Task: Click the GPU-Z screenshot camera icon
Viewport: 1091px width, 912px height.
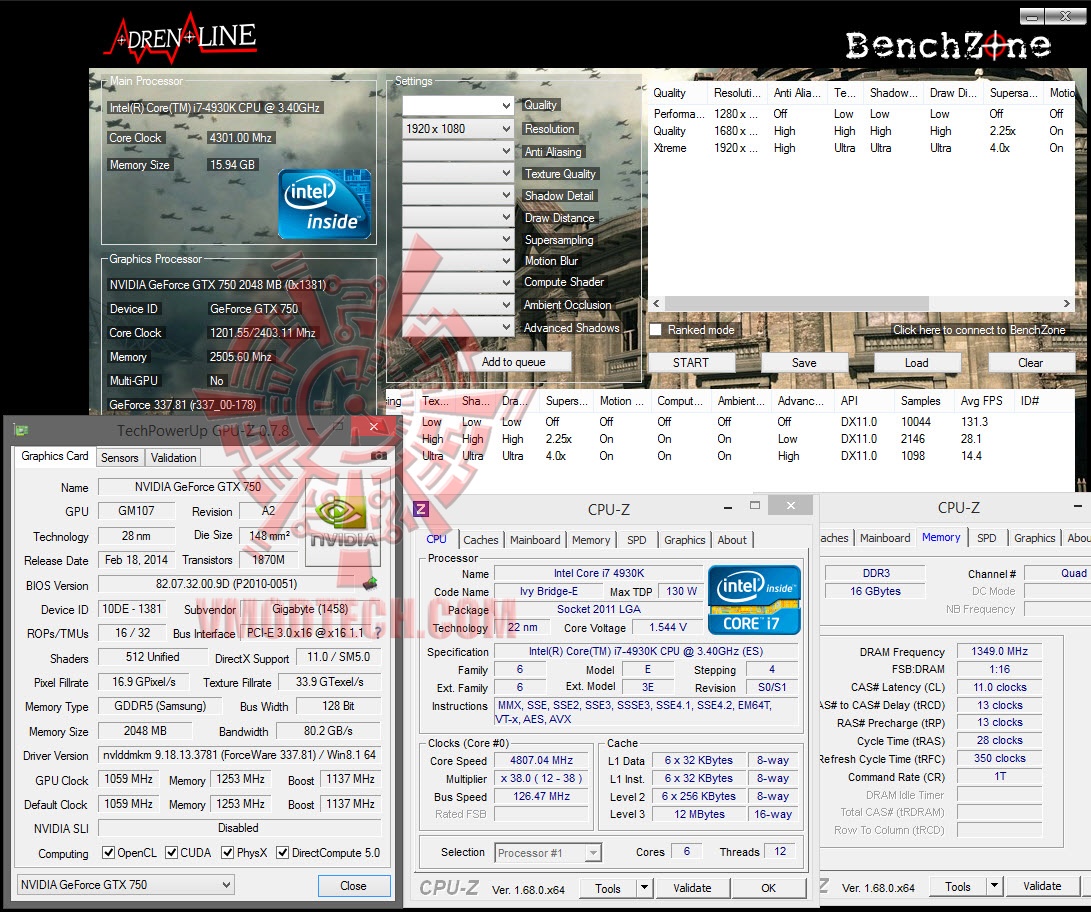Action: 379,456
